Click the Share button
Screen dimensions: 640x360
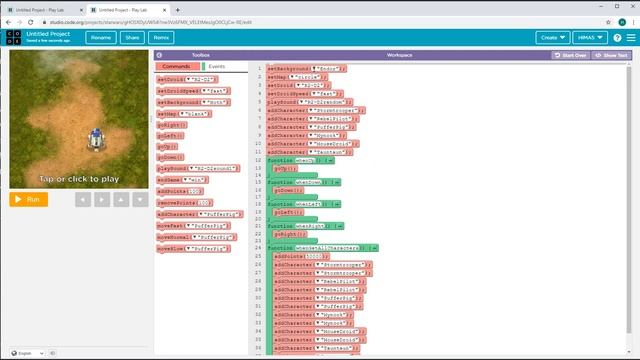(x=132, y=38)
